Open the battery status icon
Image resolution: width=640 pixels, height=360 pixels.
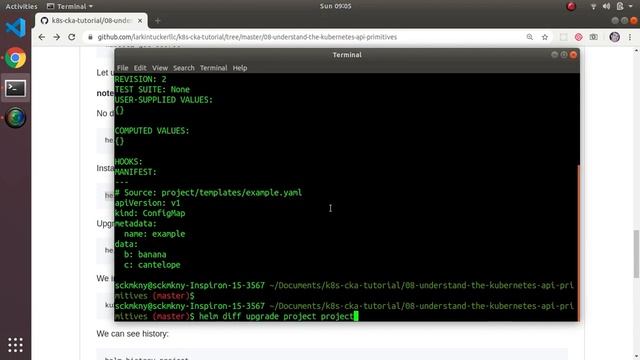click(620, 6)
